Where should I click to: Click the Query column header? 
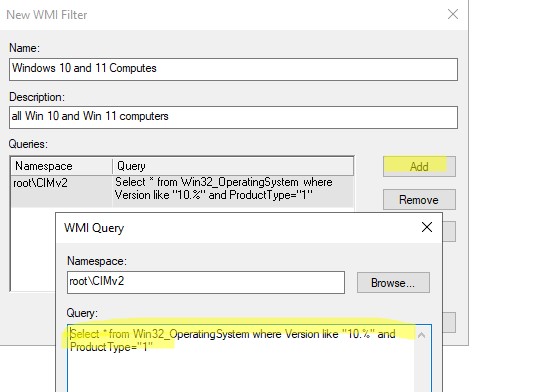[233, 166]
